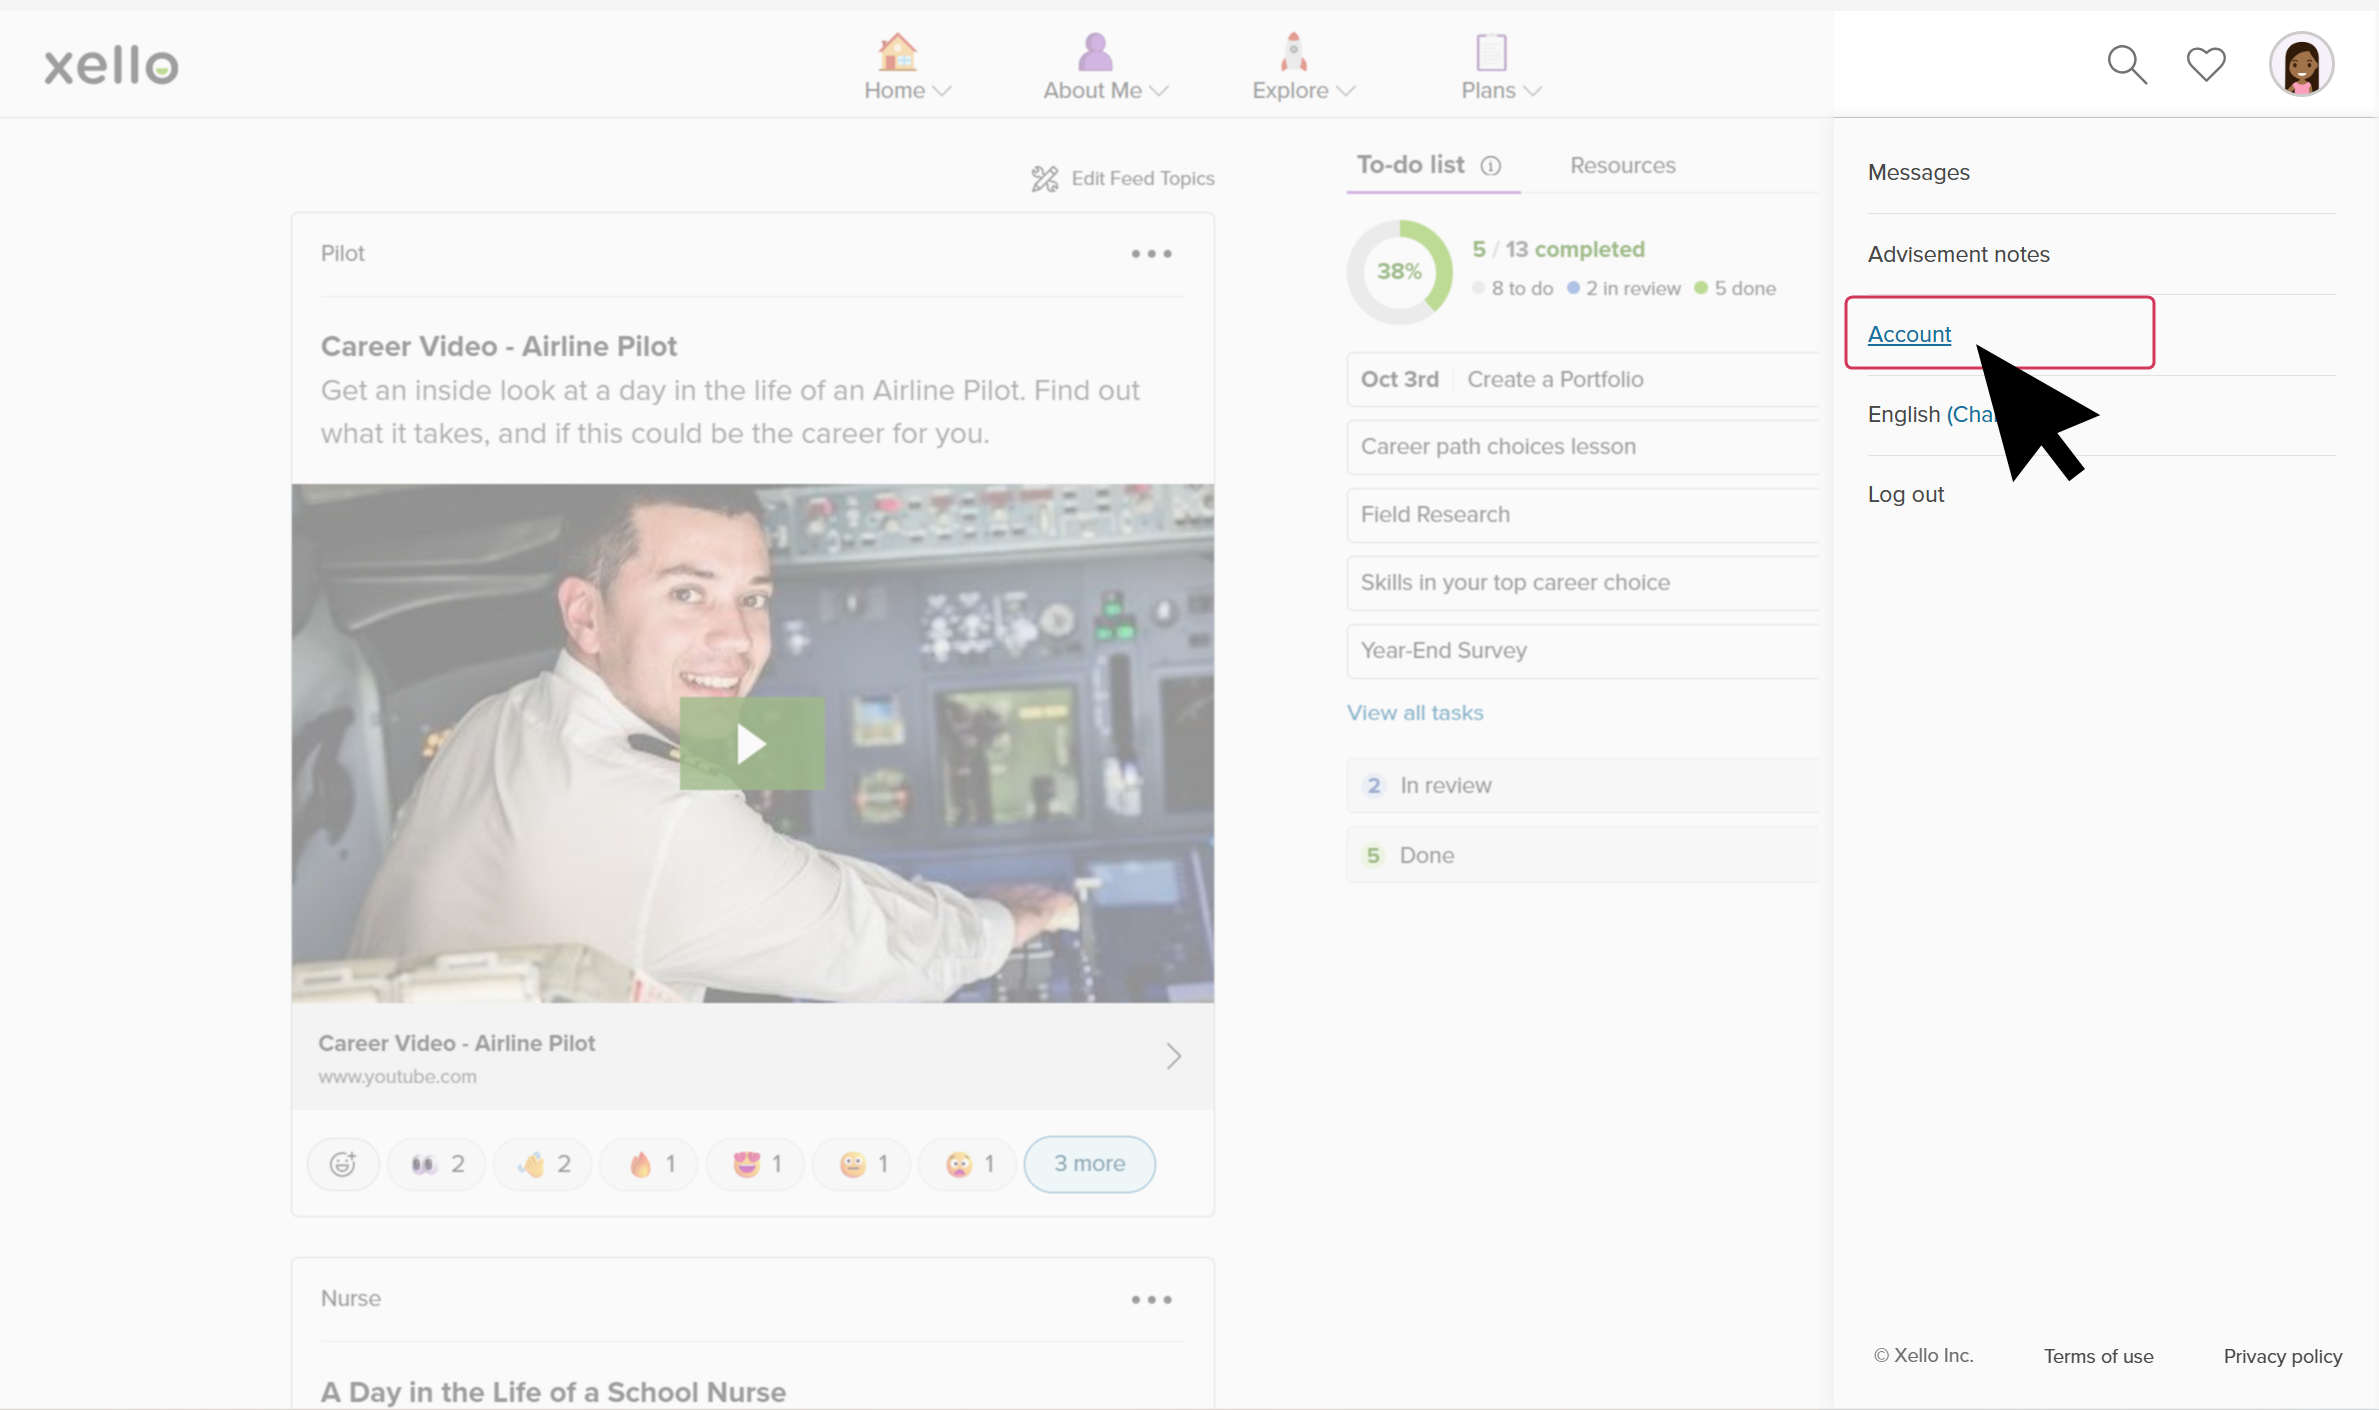Open the Terms of use page
Viewport: 2379px width, 1410px height.
coord(2098,1355)
